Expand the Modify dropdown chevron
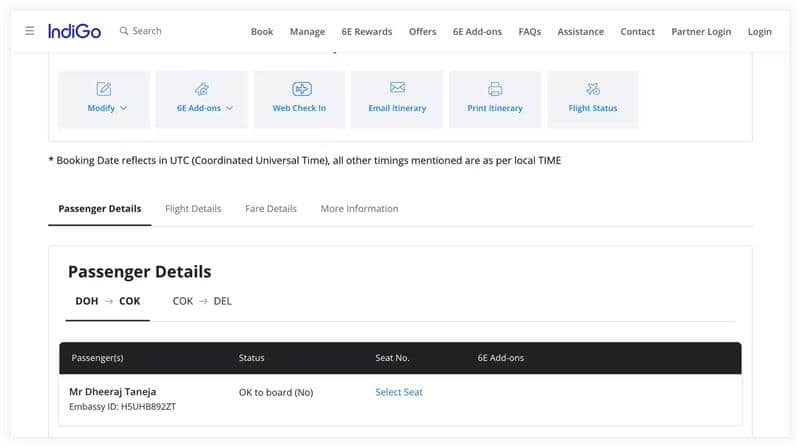This screenshot has width=800, height=447. pyautogui.click(x=124, y=108)
